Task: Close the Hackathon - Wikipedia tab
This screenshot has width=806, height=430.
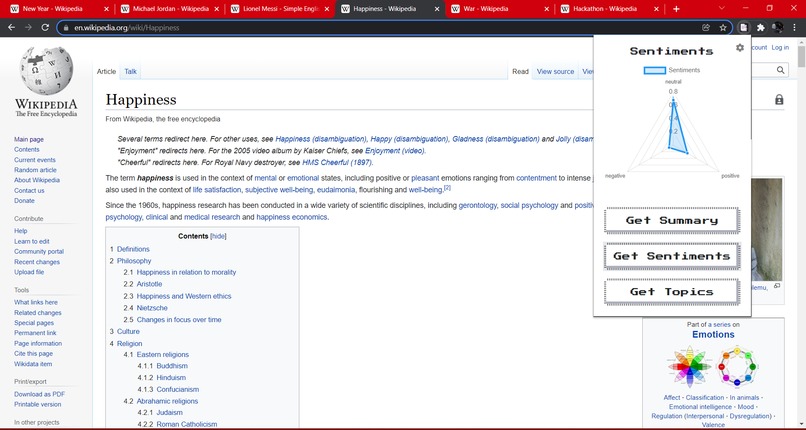Action: [657, 9]
